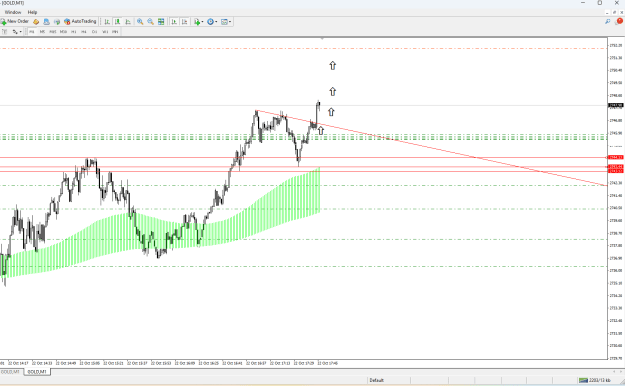Click the chart shift triangle marker
Screen dimensions: 625x386
(x=322, y=39)
